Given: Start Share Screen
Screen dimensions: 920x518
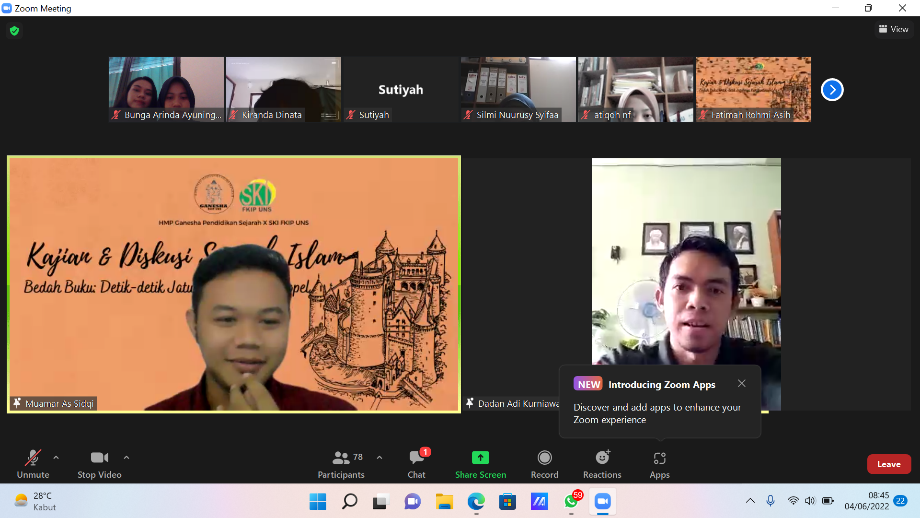Looking at the screenshot, I should pos(480,462).
